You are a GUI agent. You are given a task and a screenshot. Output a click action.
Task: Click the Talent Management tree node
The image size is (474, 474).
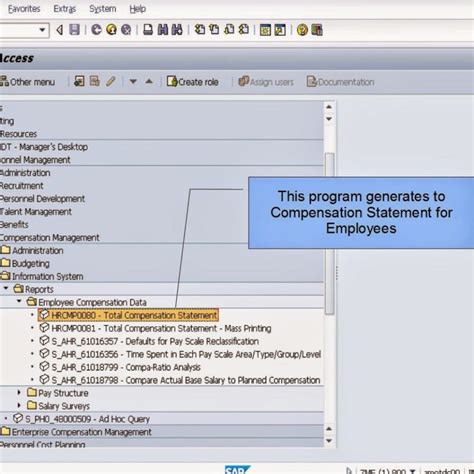(36, 212)
